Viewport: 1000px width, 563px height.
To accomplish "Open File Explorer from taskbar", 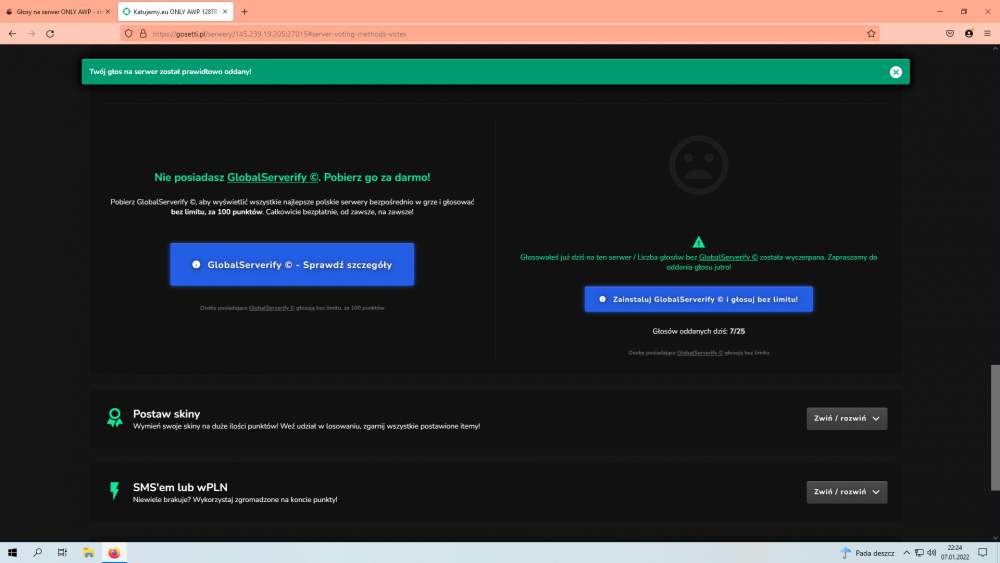I will [x=89, y=553].
